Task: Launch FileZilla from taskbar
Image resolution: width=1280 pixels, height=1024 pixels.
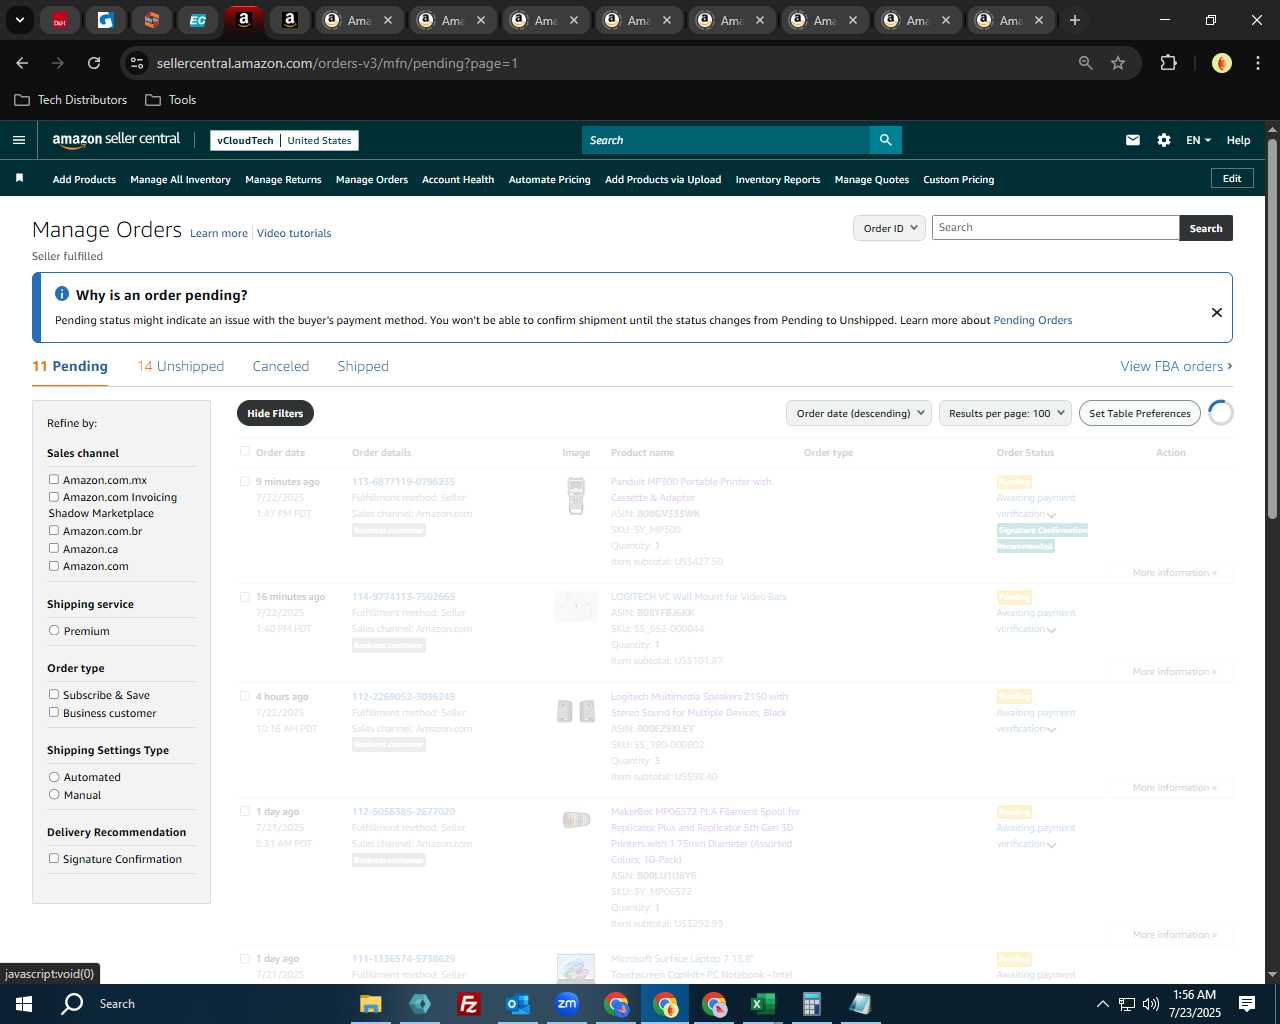Action: 468,1004
